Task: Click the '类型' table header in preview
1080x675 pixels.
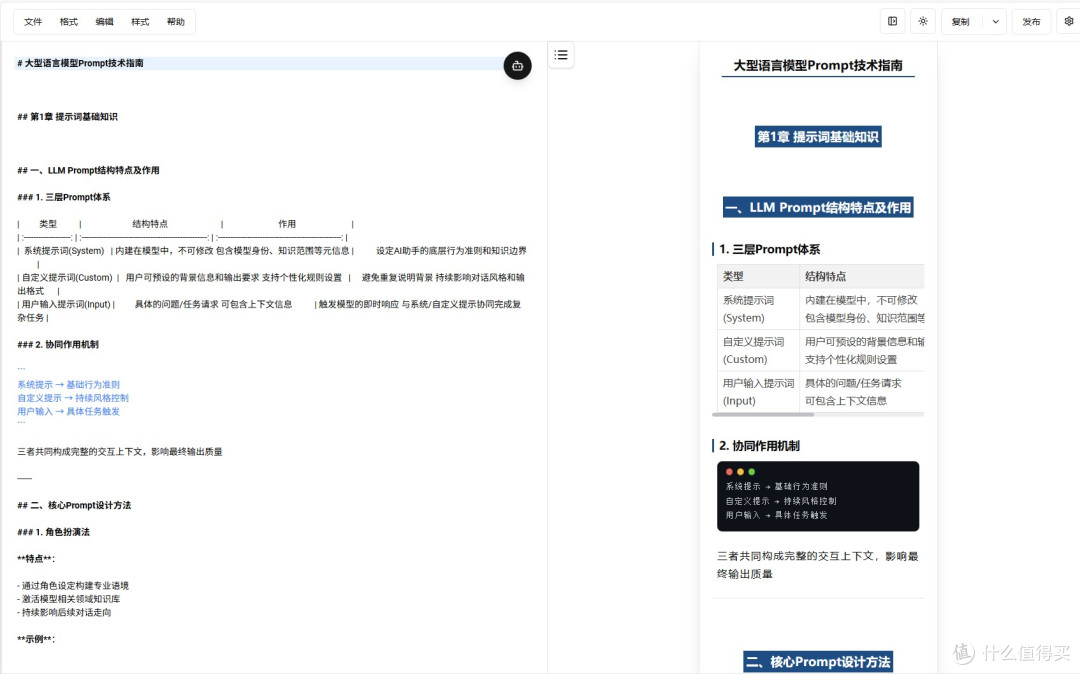Action: 758,276
